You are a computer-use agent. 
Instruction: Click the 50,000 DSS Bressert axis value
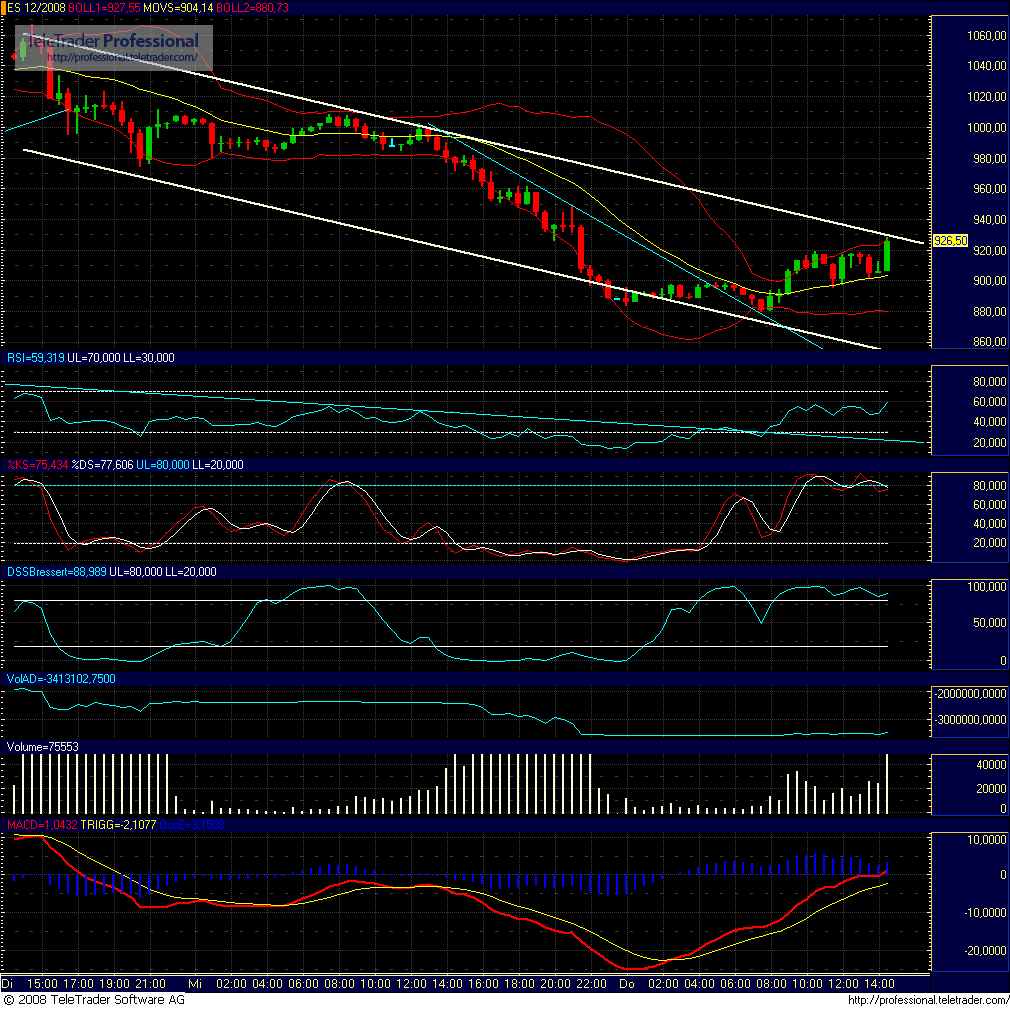pos(989,622)
